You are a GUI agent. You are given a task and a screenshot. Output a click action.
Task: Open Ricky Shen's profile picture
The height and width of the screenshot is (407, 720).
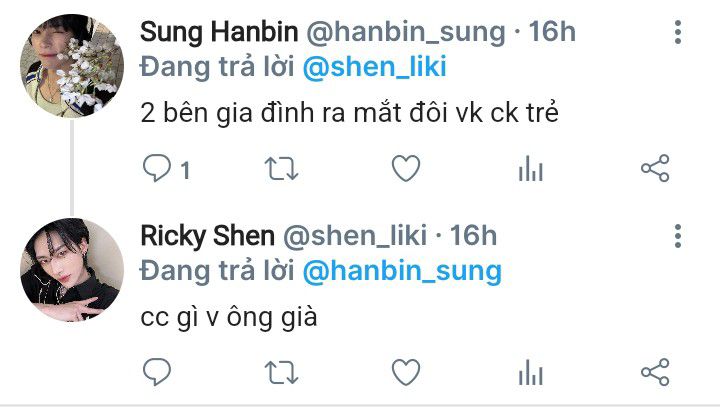click(x=72, y=270)
